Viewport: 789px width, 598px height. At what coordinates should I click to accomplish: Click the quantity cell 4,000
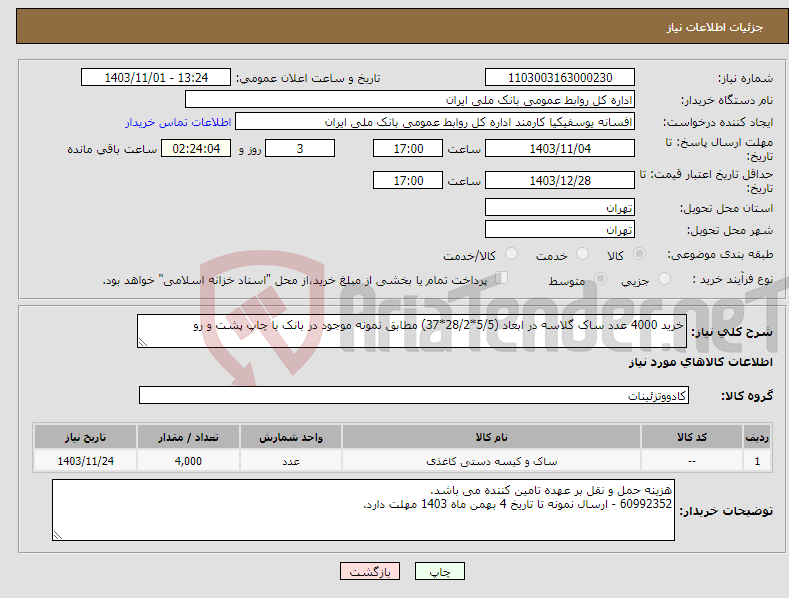point(188,461)
